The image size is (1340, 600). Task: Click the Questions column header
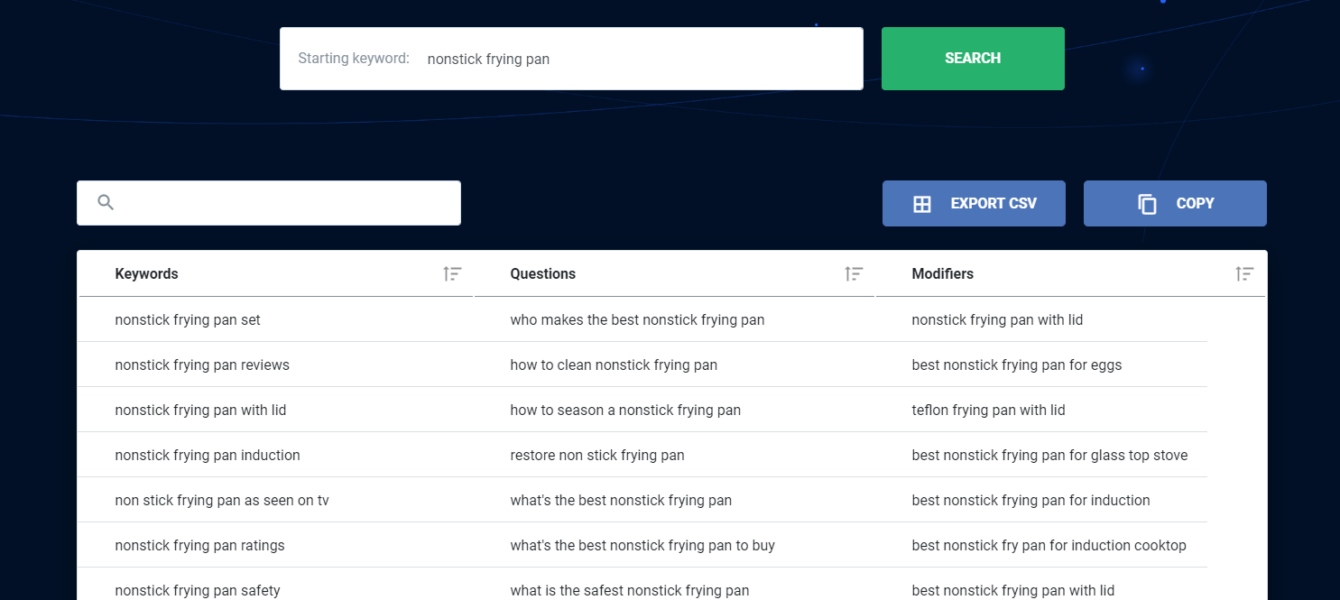[543, 273]
